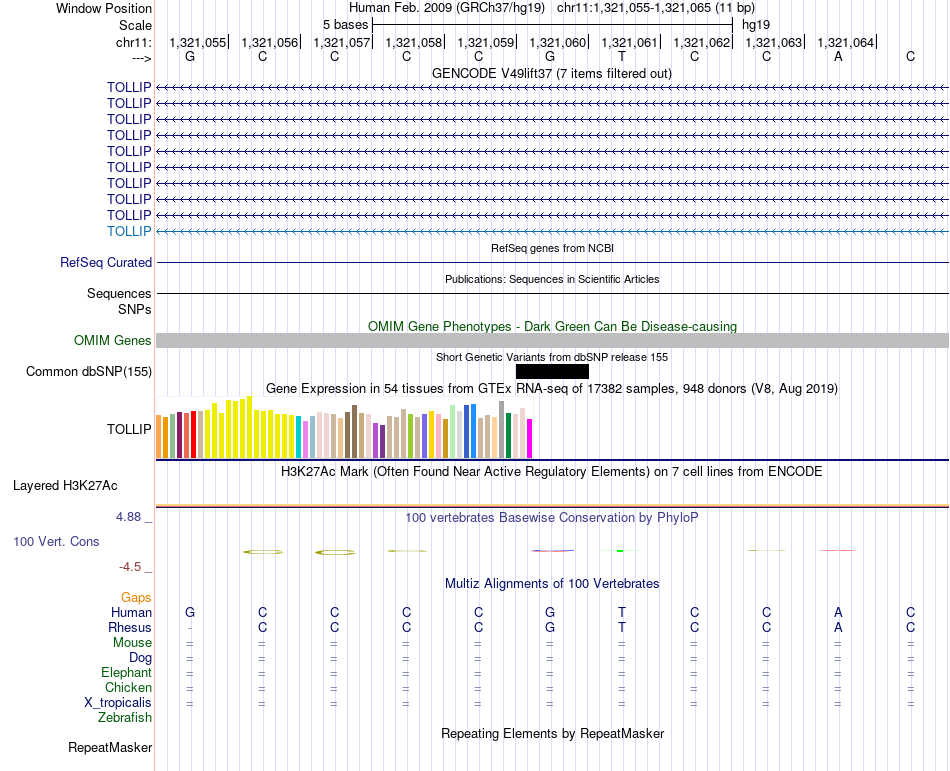This screenshot has width=950, height=771.
Task: Click the RefSeq genes from NCBI title
Action: (x=552, y=248)
